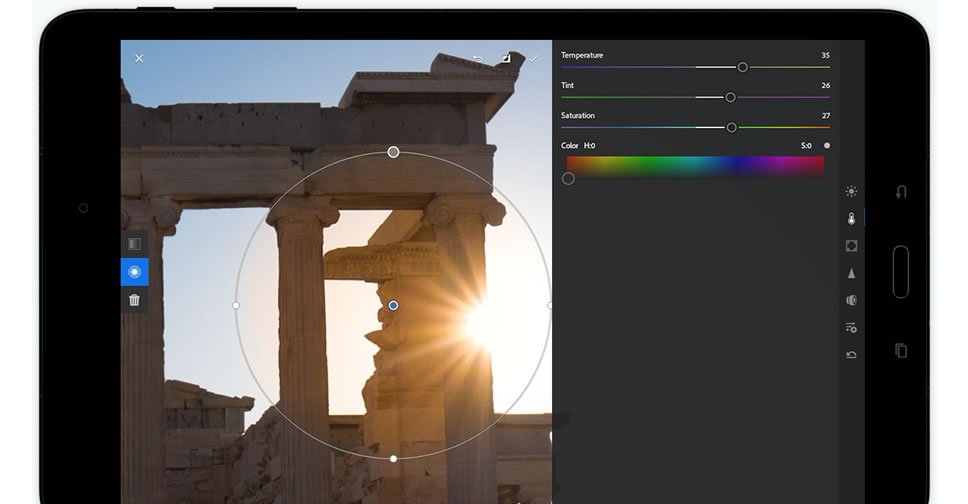Tap the tablet's recent apps button
Viewport: 968px width, 504px height.
[x=901, y=350]
